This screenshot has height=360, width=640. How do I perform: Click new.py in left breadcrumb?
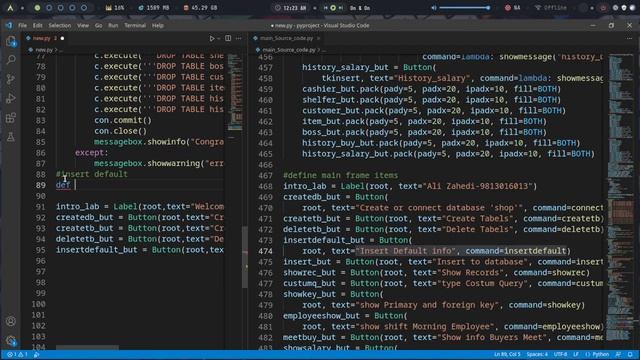44,50
